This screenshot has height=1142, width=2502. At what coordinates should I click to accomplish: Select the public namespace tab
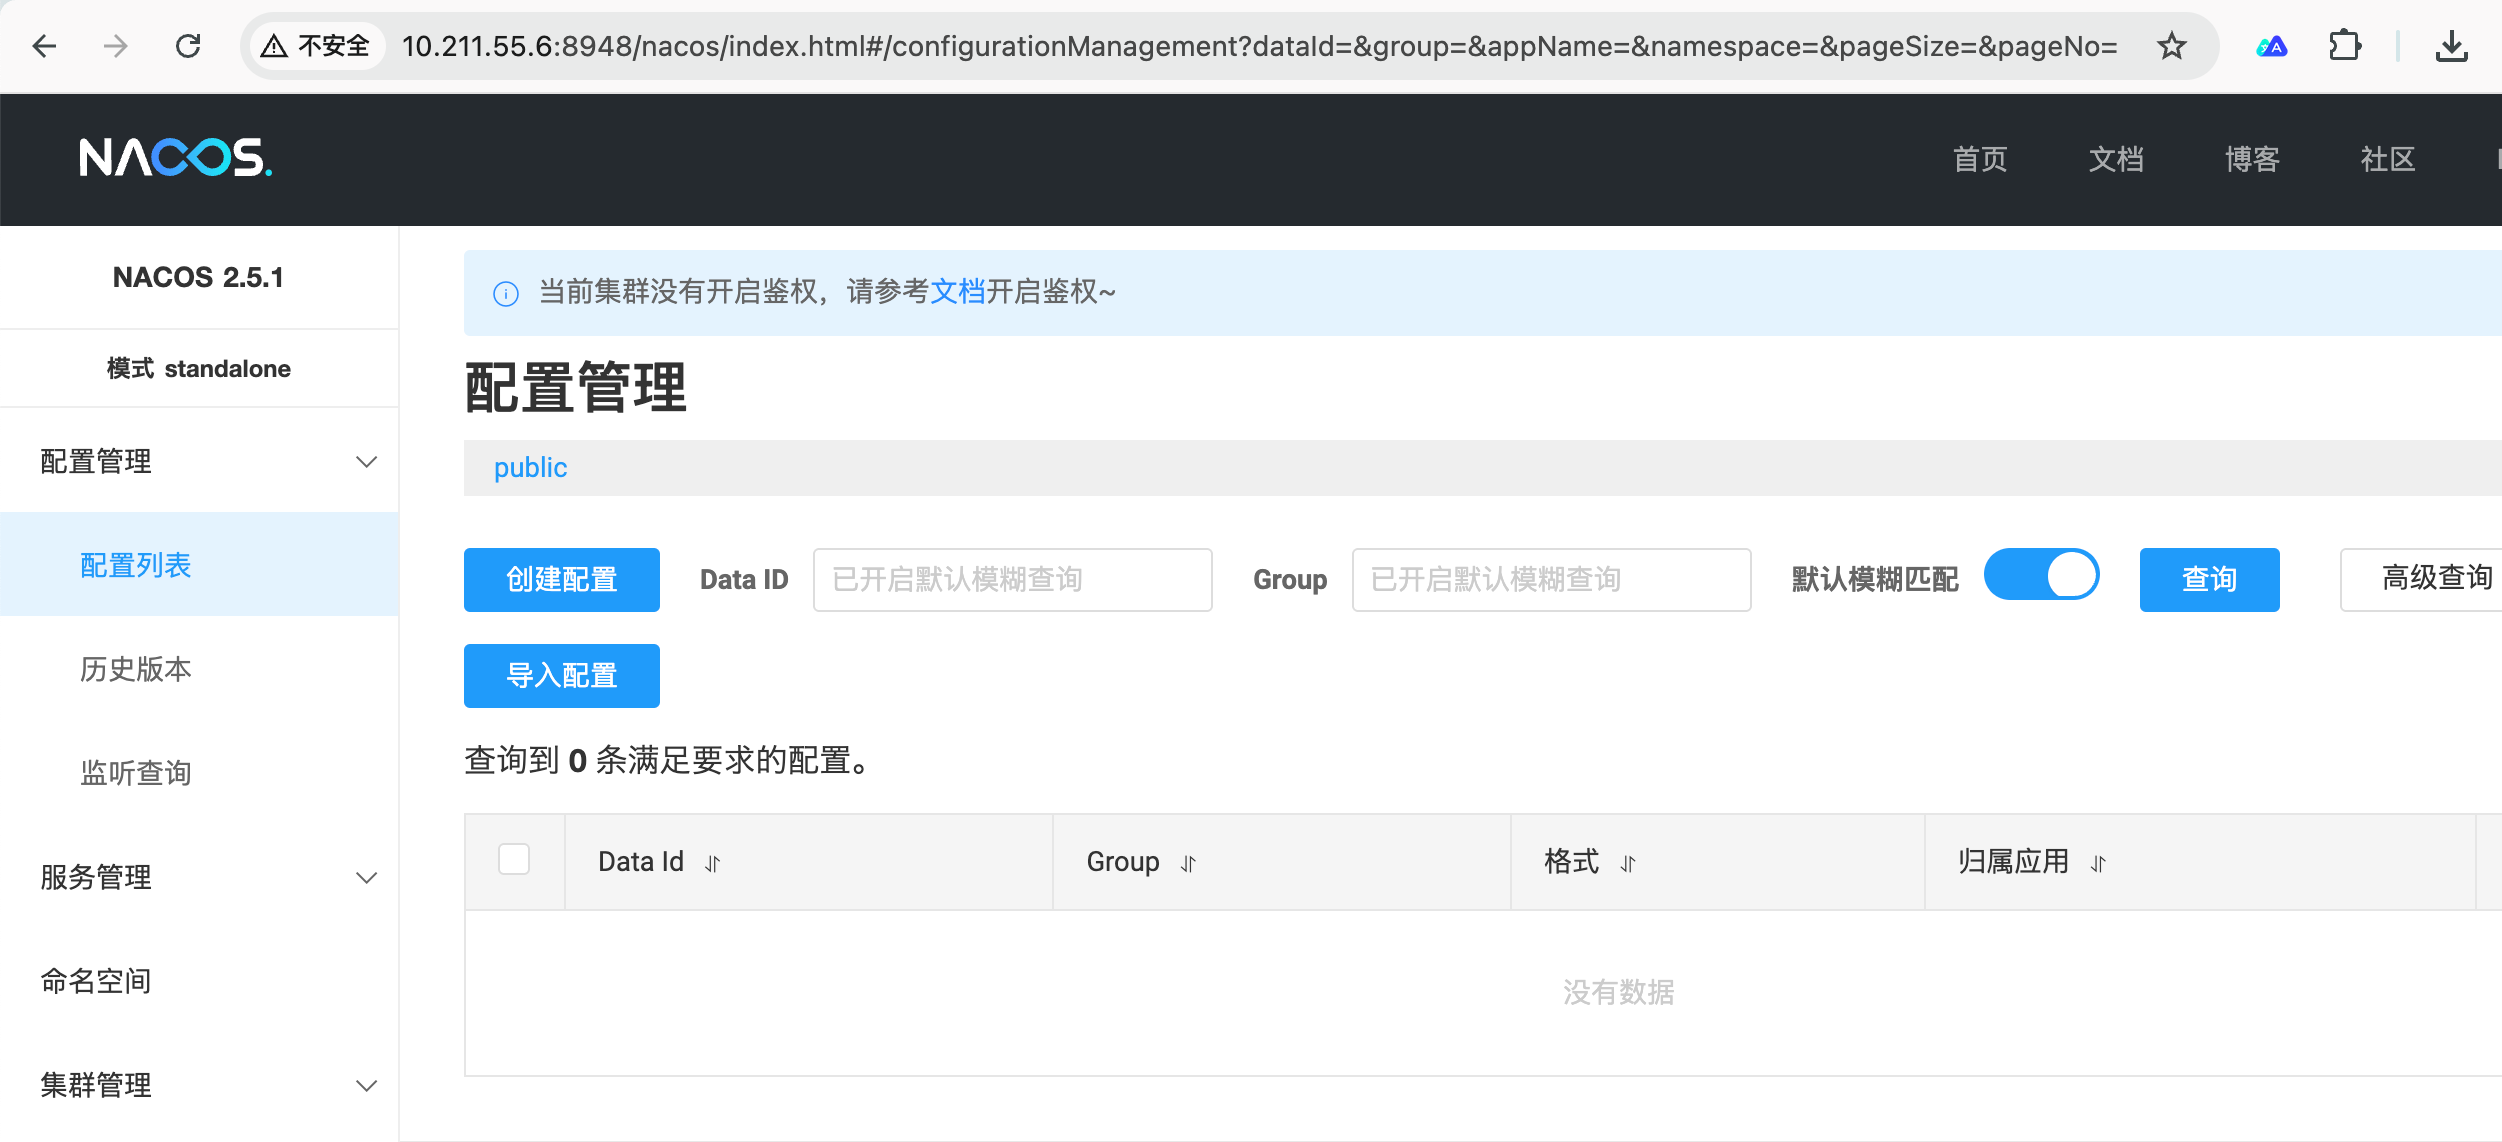(530, 468)
